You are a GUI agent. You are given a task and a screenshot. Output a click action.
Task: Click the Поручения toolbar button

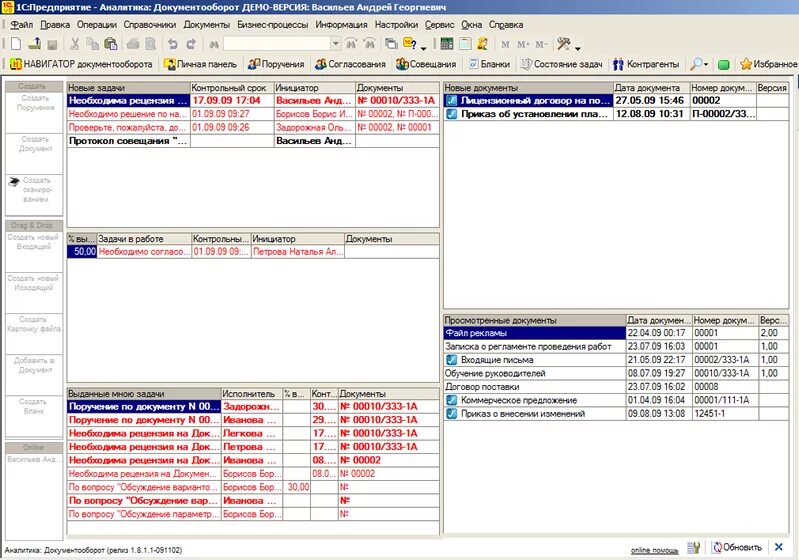point(276,64)
